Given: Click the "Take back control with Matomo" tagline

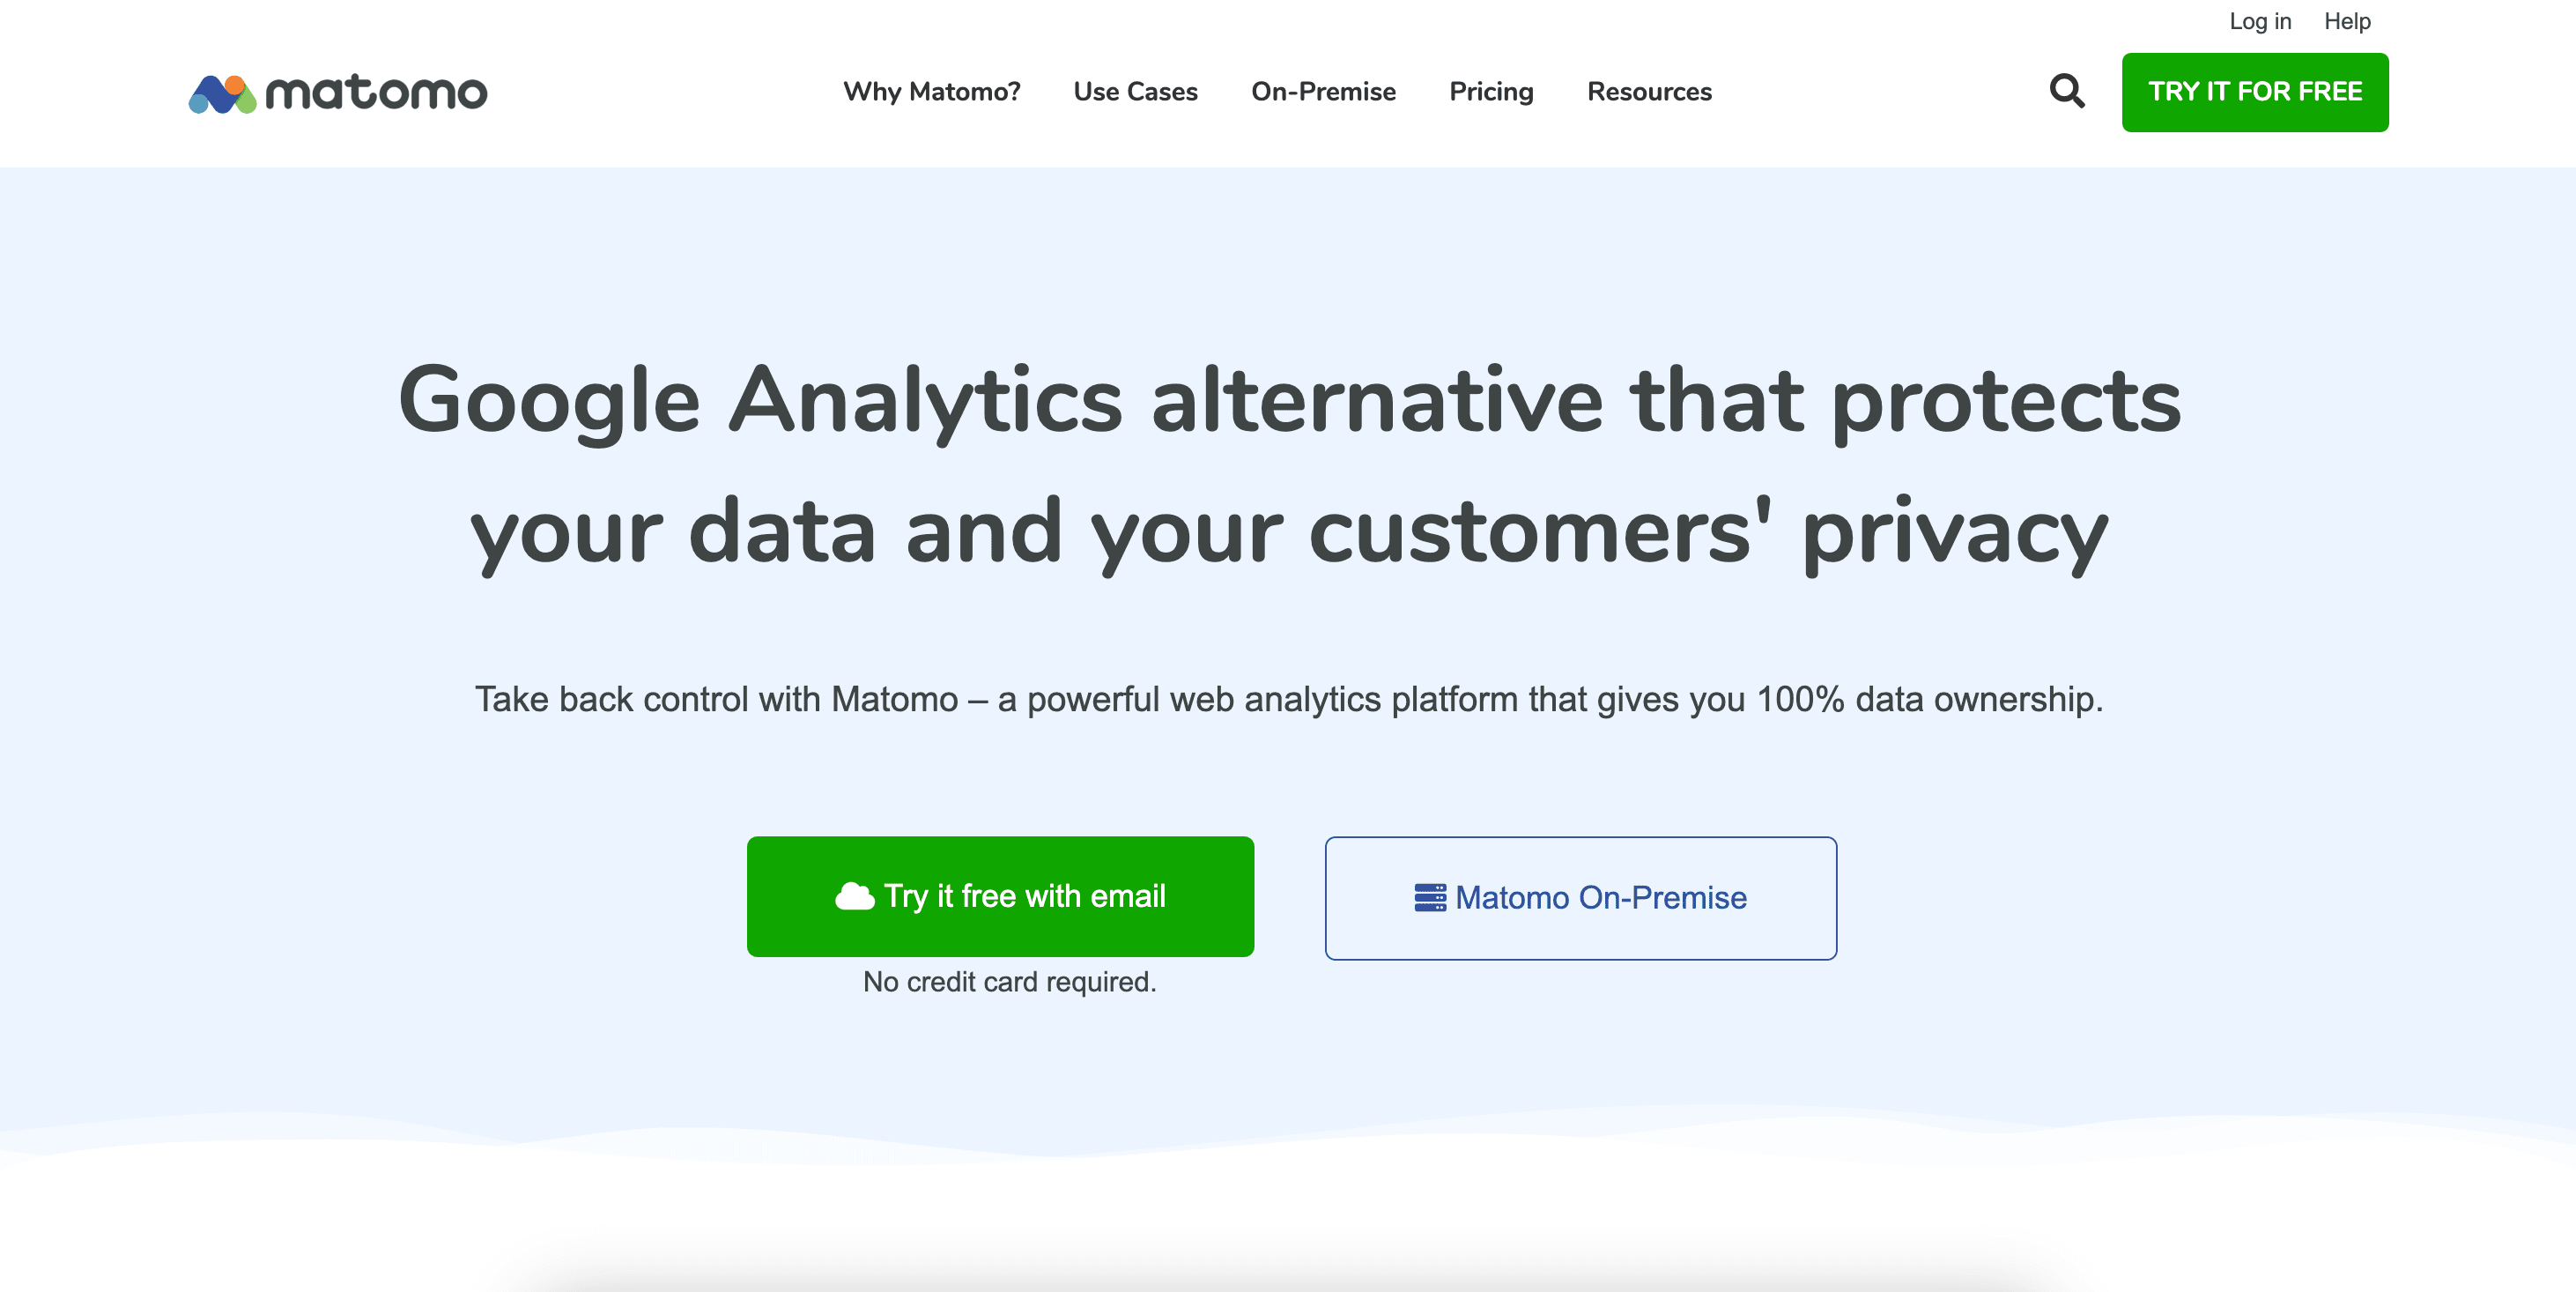Looking at the screenshot, I should [x=716, y=699].
